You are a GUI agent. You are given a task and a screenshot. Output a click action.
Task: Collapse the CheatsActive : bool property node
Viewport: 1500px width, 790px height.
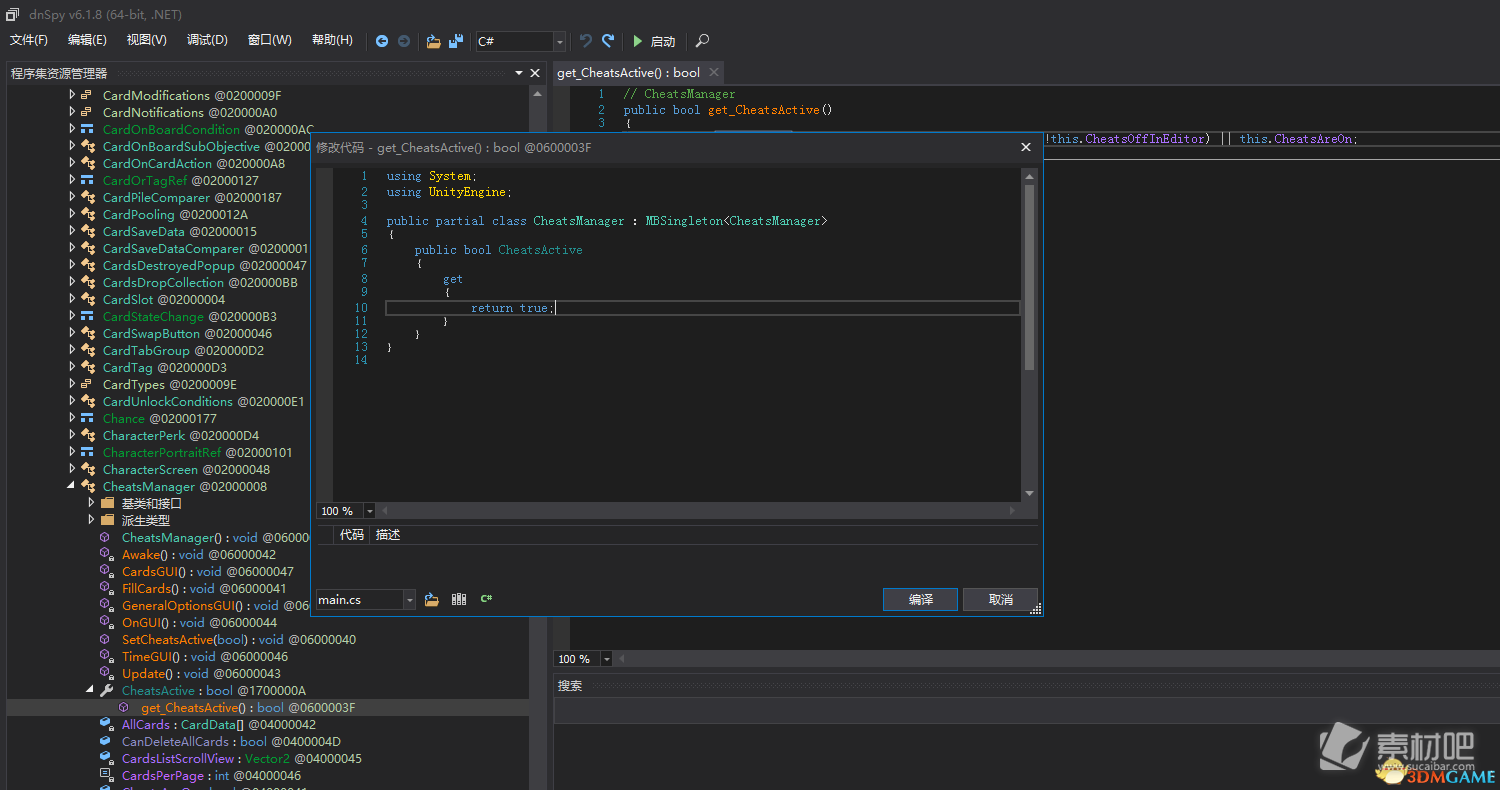coord(90,690)
